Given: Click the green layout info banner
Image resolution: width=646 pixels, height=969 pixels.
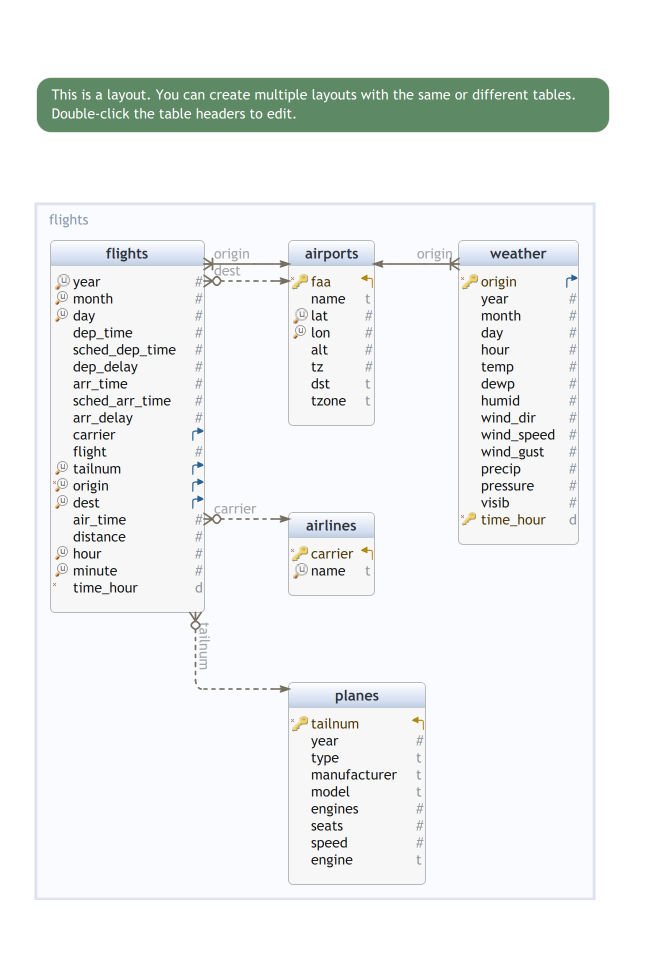Looking at the screenshot, I should coord(322,104).
